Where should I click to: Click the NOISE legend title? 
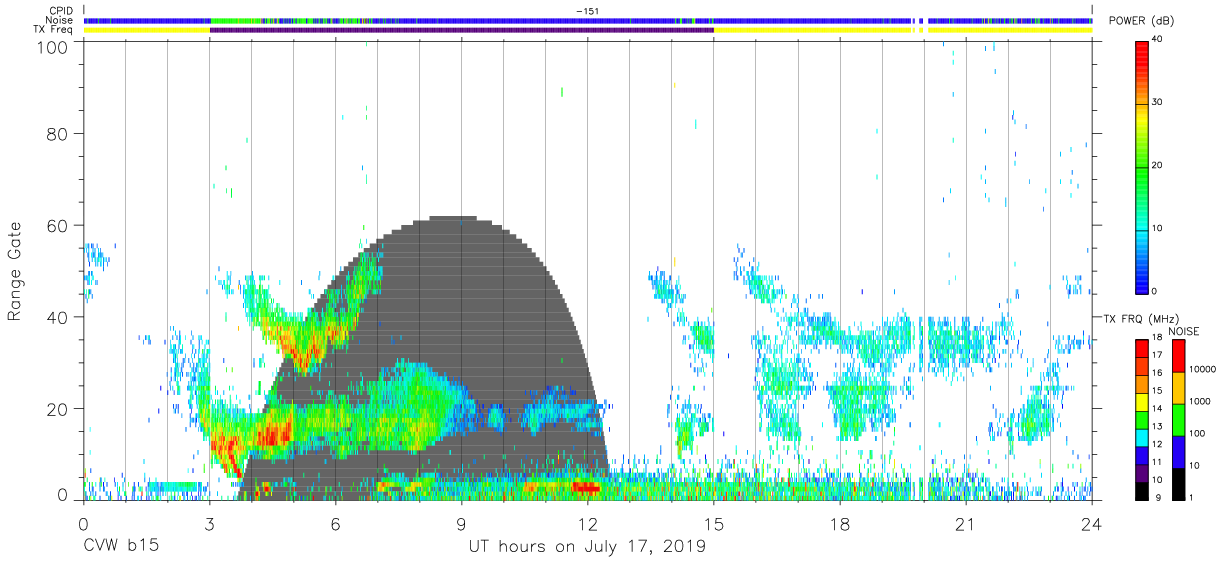click(x=1184, y=331)
